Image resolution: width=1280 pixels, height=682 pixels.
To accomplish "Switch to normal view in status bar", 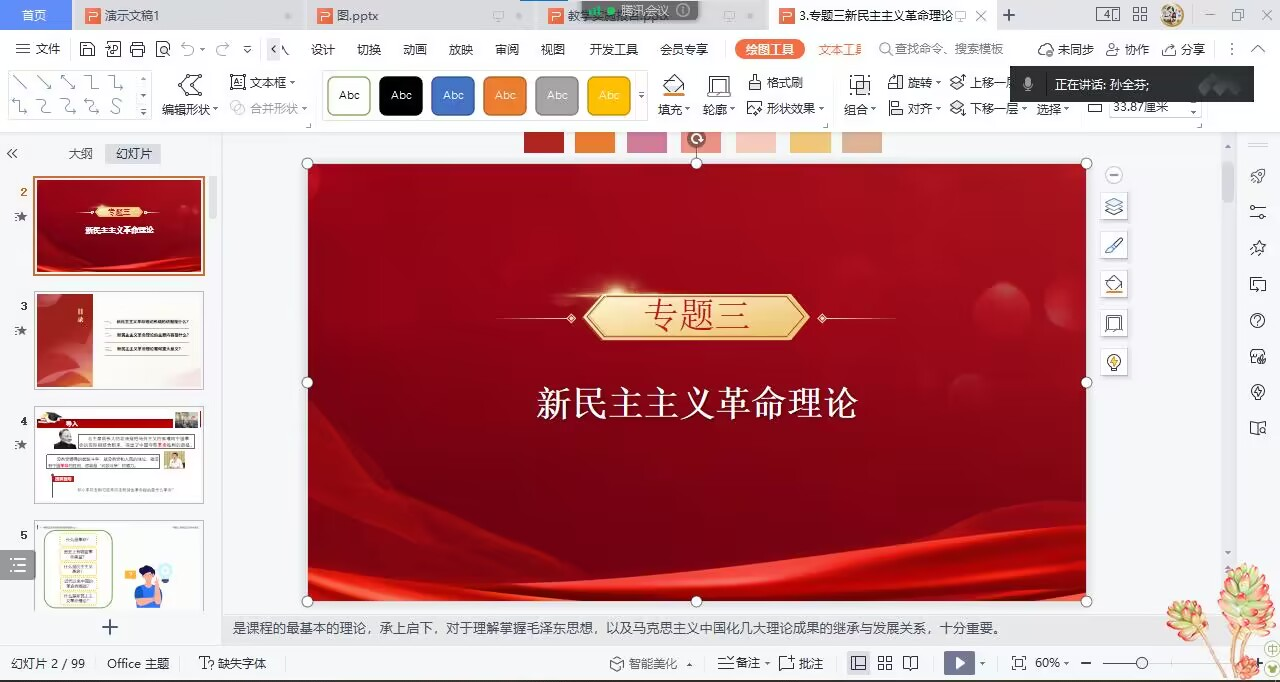I will pos(858,663).
